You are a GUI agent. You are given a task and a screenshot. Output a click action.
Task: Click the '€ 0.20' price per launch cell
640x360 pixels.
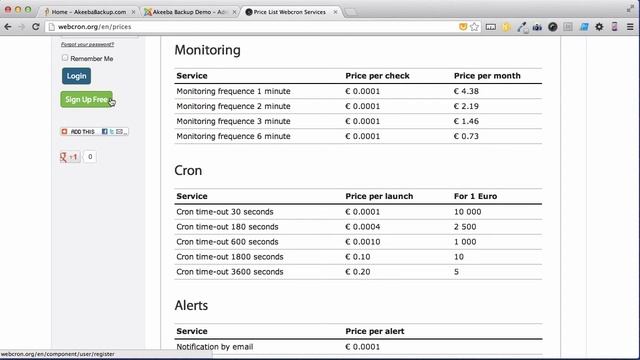[358, 272]
